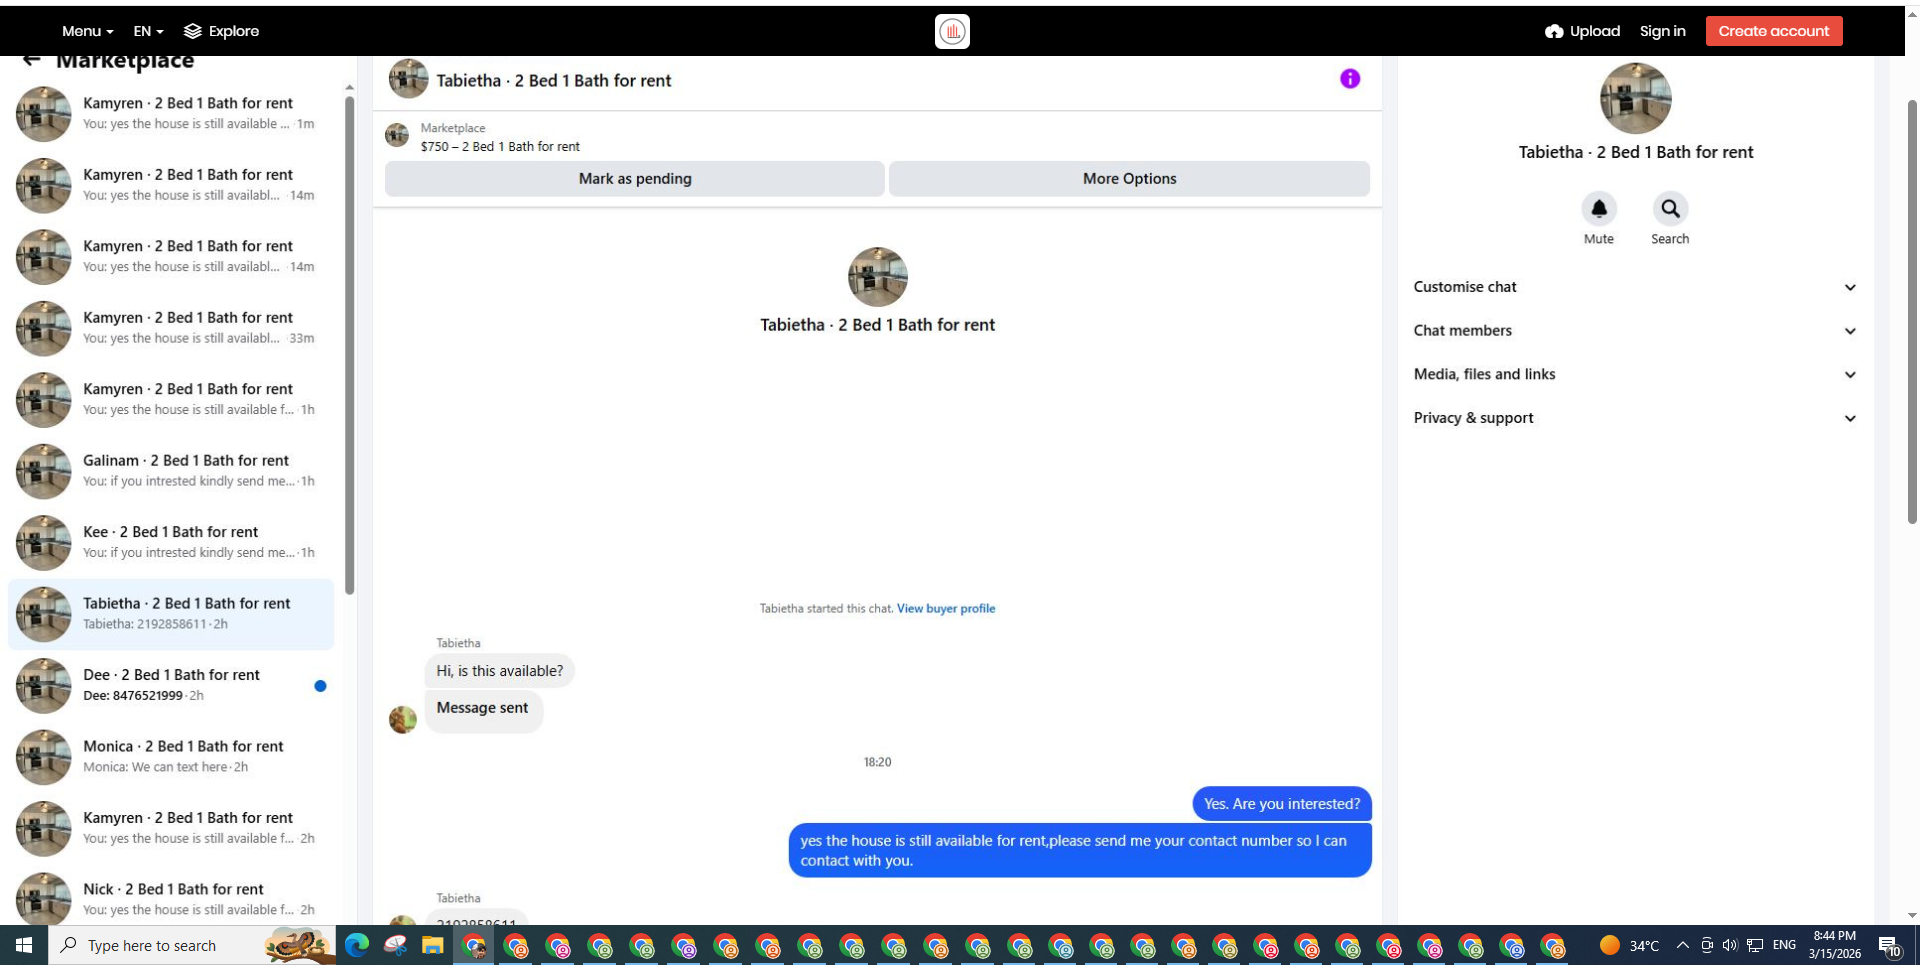Open the Menu dropdown in top bar

pyautogui.click(x=87, y=31)
